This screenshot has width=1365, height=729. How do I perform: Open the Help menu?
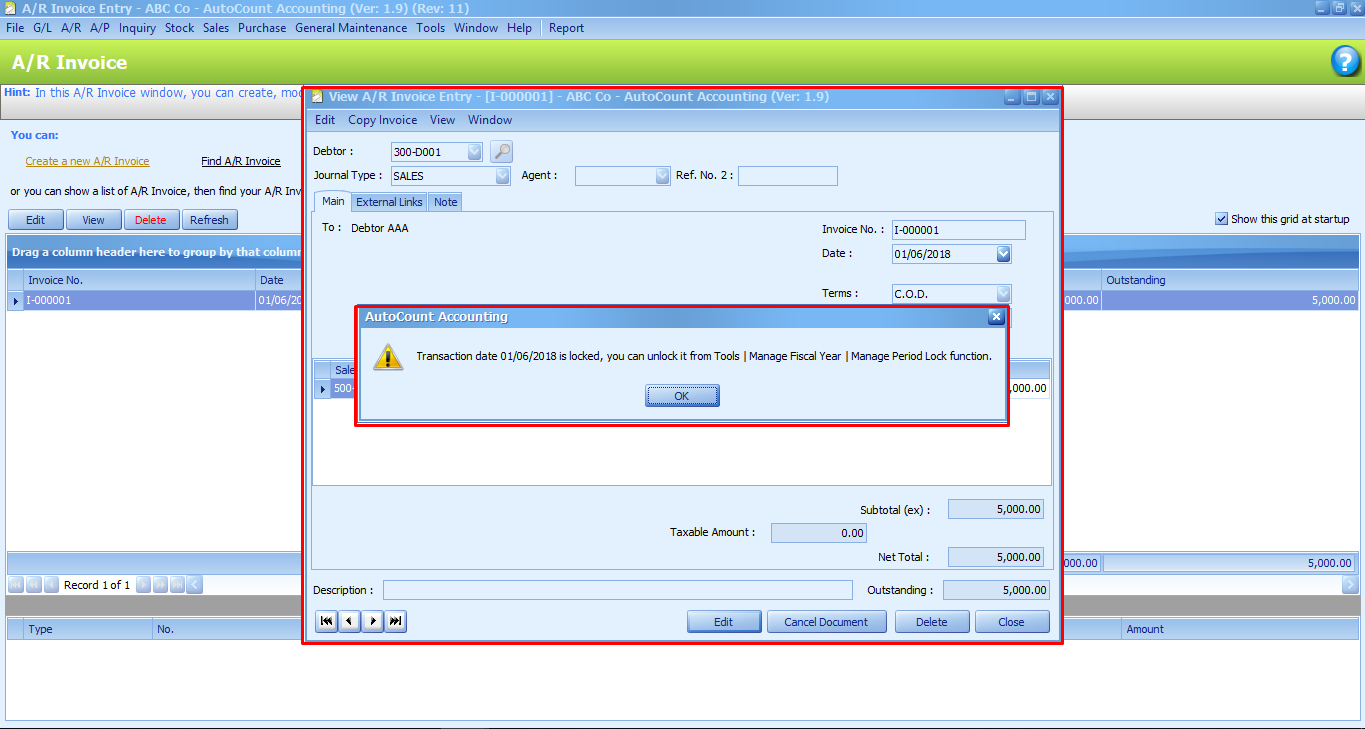520,28
